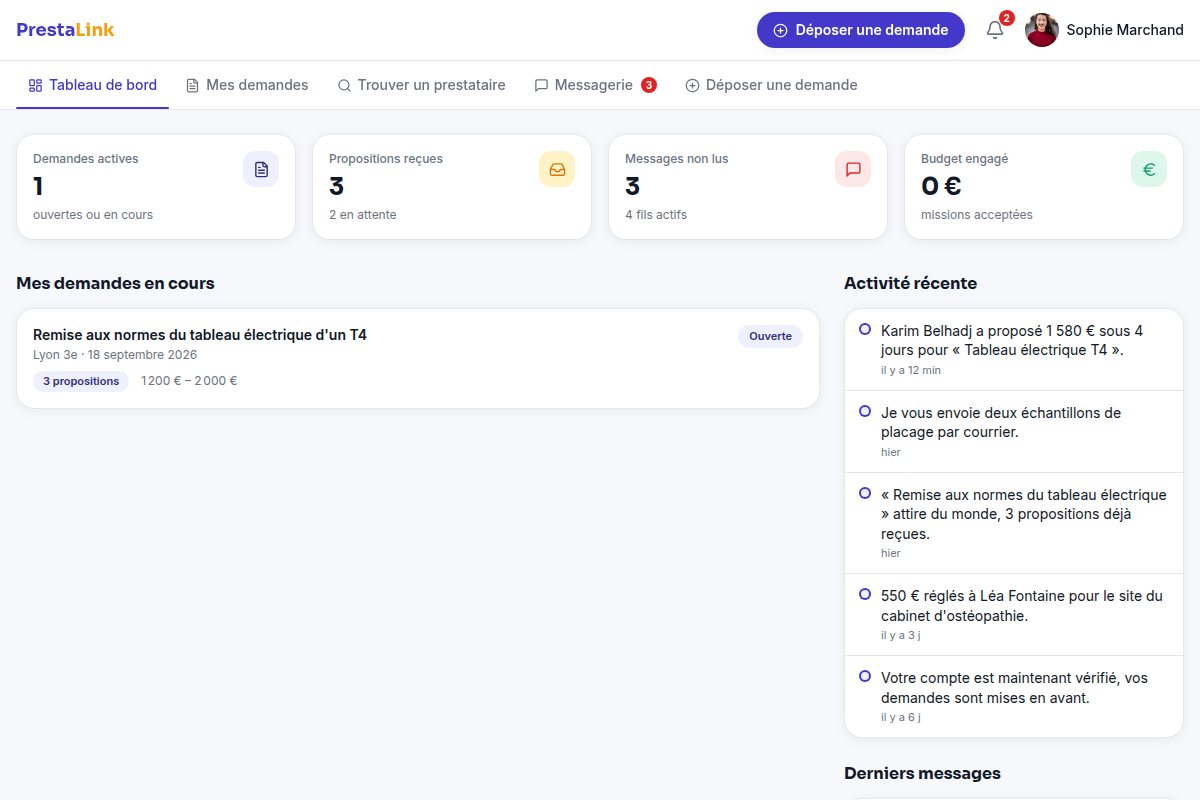Open the Messagerie tab
Image resolution: width=1200 pixels, height=800 pixels.
coord(595,85)
